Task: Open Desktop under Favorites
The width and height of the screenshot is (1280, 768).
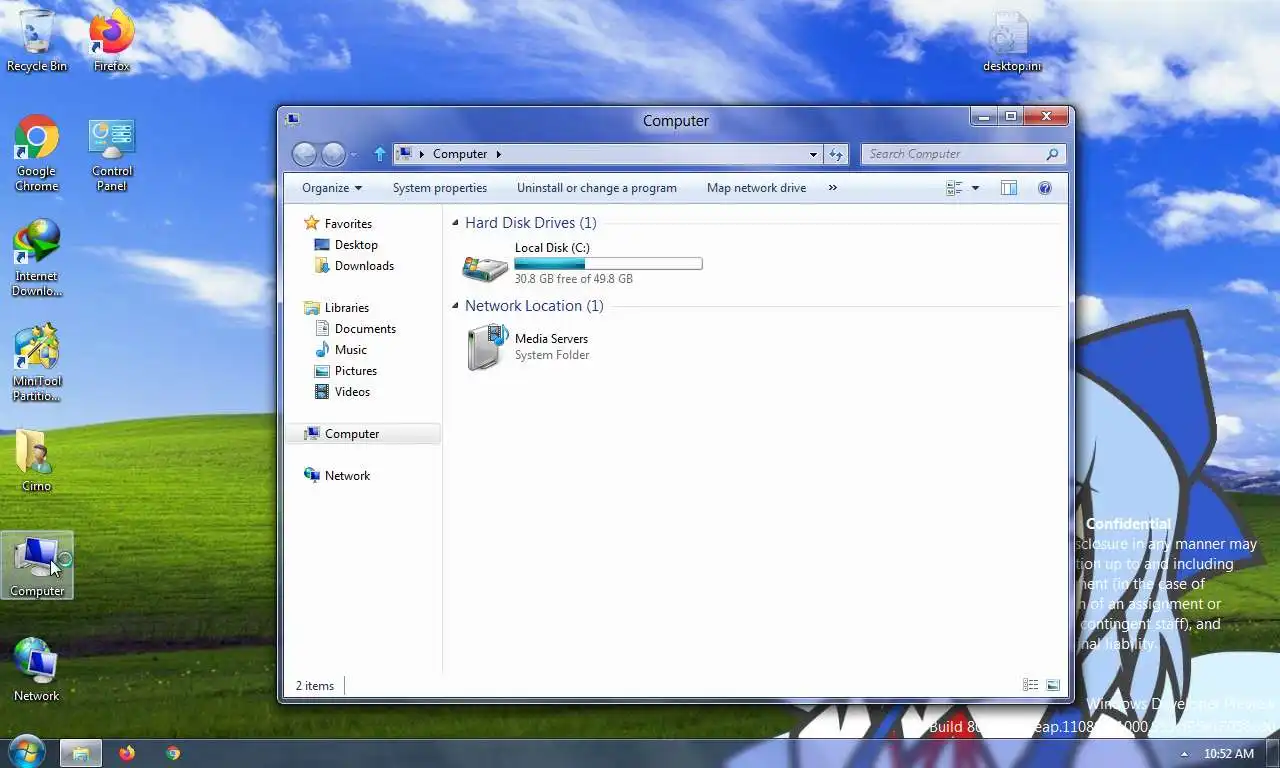Action: (356, 245)
